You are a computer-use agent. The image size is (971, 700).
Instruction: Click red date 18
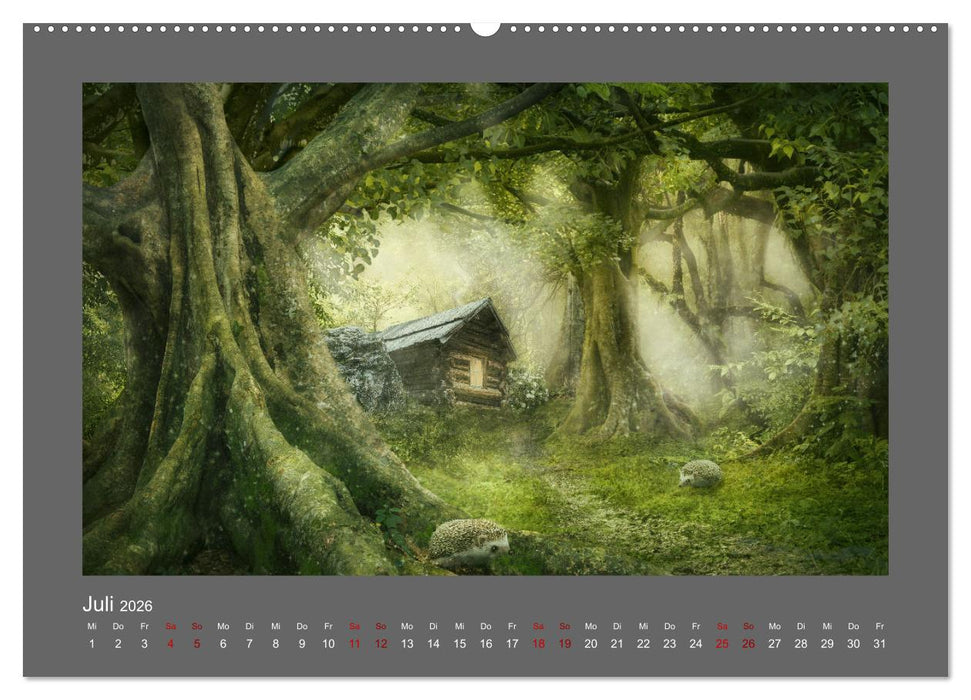click(x=538, y=644)
